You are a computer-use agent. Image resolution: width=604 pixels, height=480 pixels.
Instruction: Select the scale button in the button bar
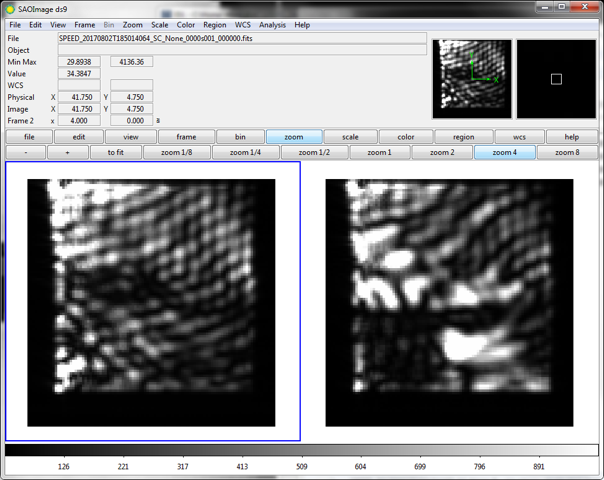click(x=350, y=137)
